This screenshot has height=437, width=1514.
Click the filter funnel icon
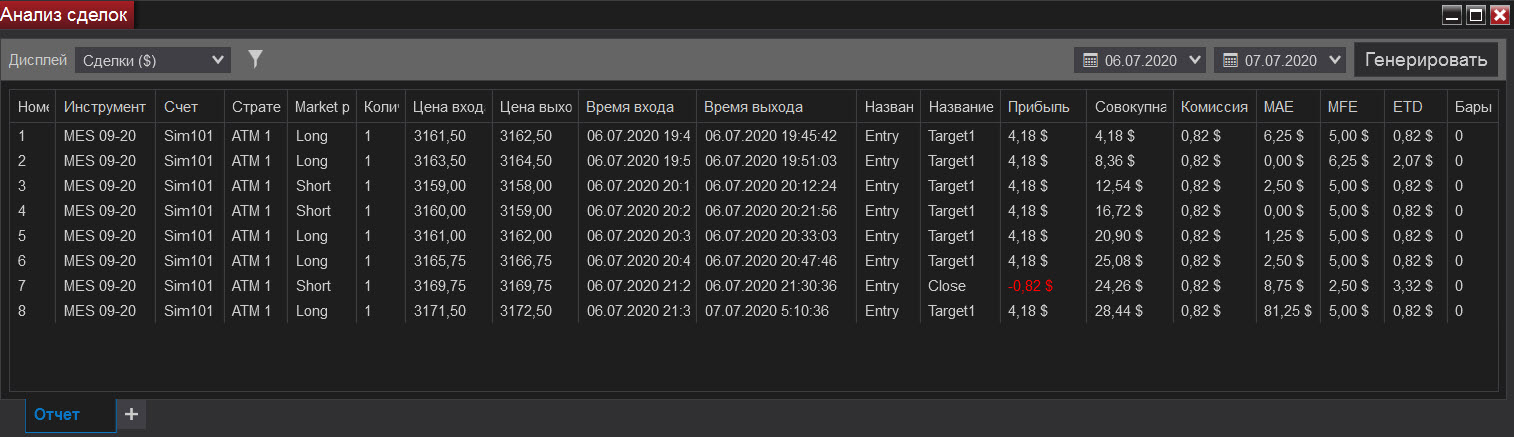coord(255,60)
